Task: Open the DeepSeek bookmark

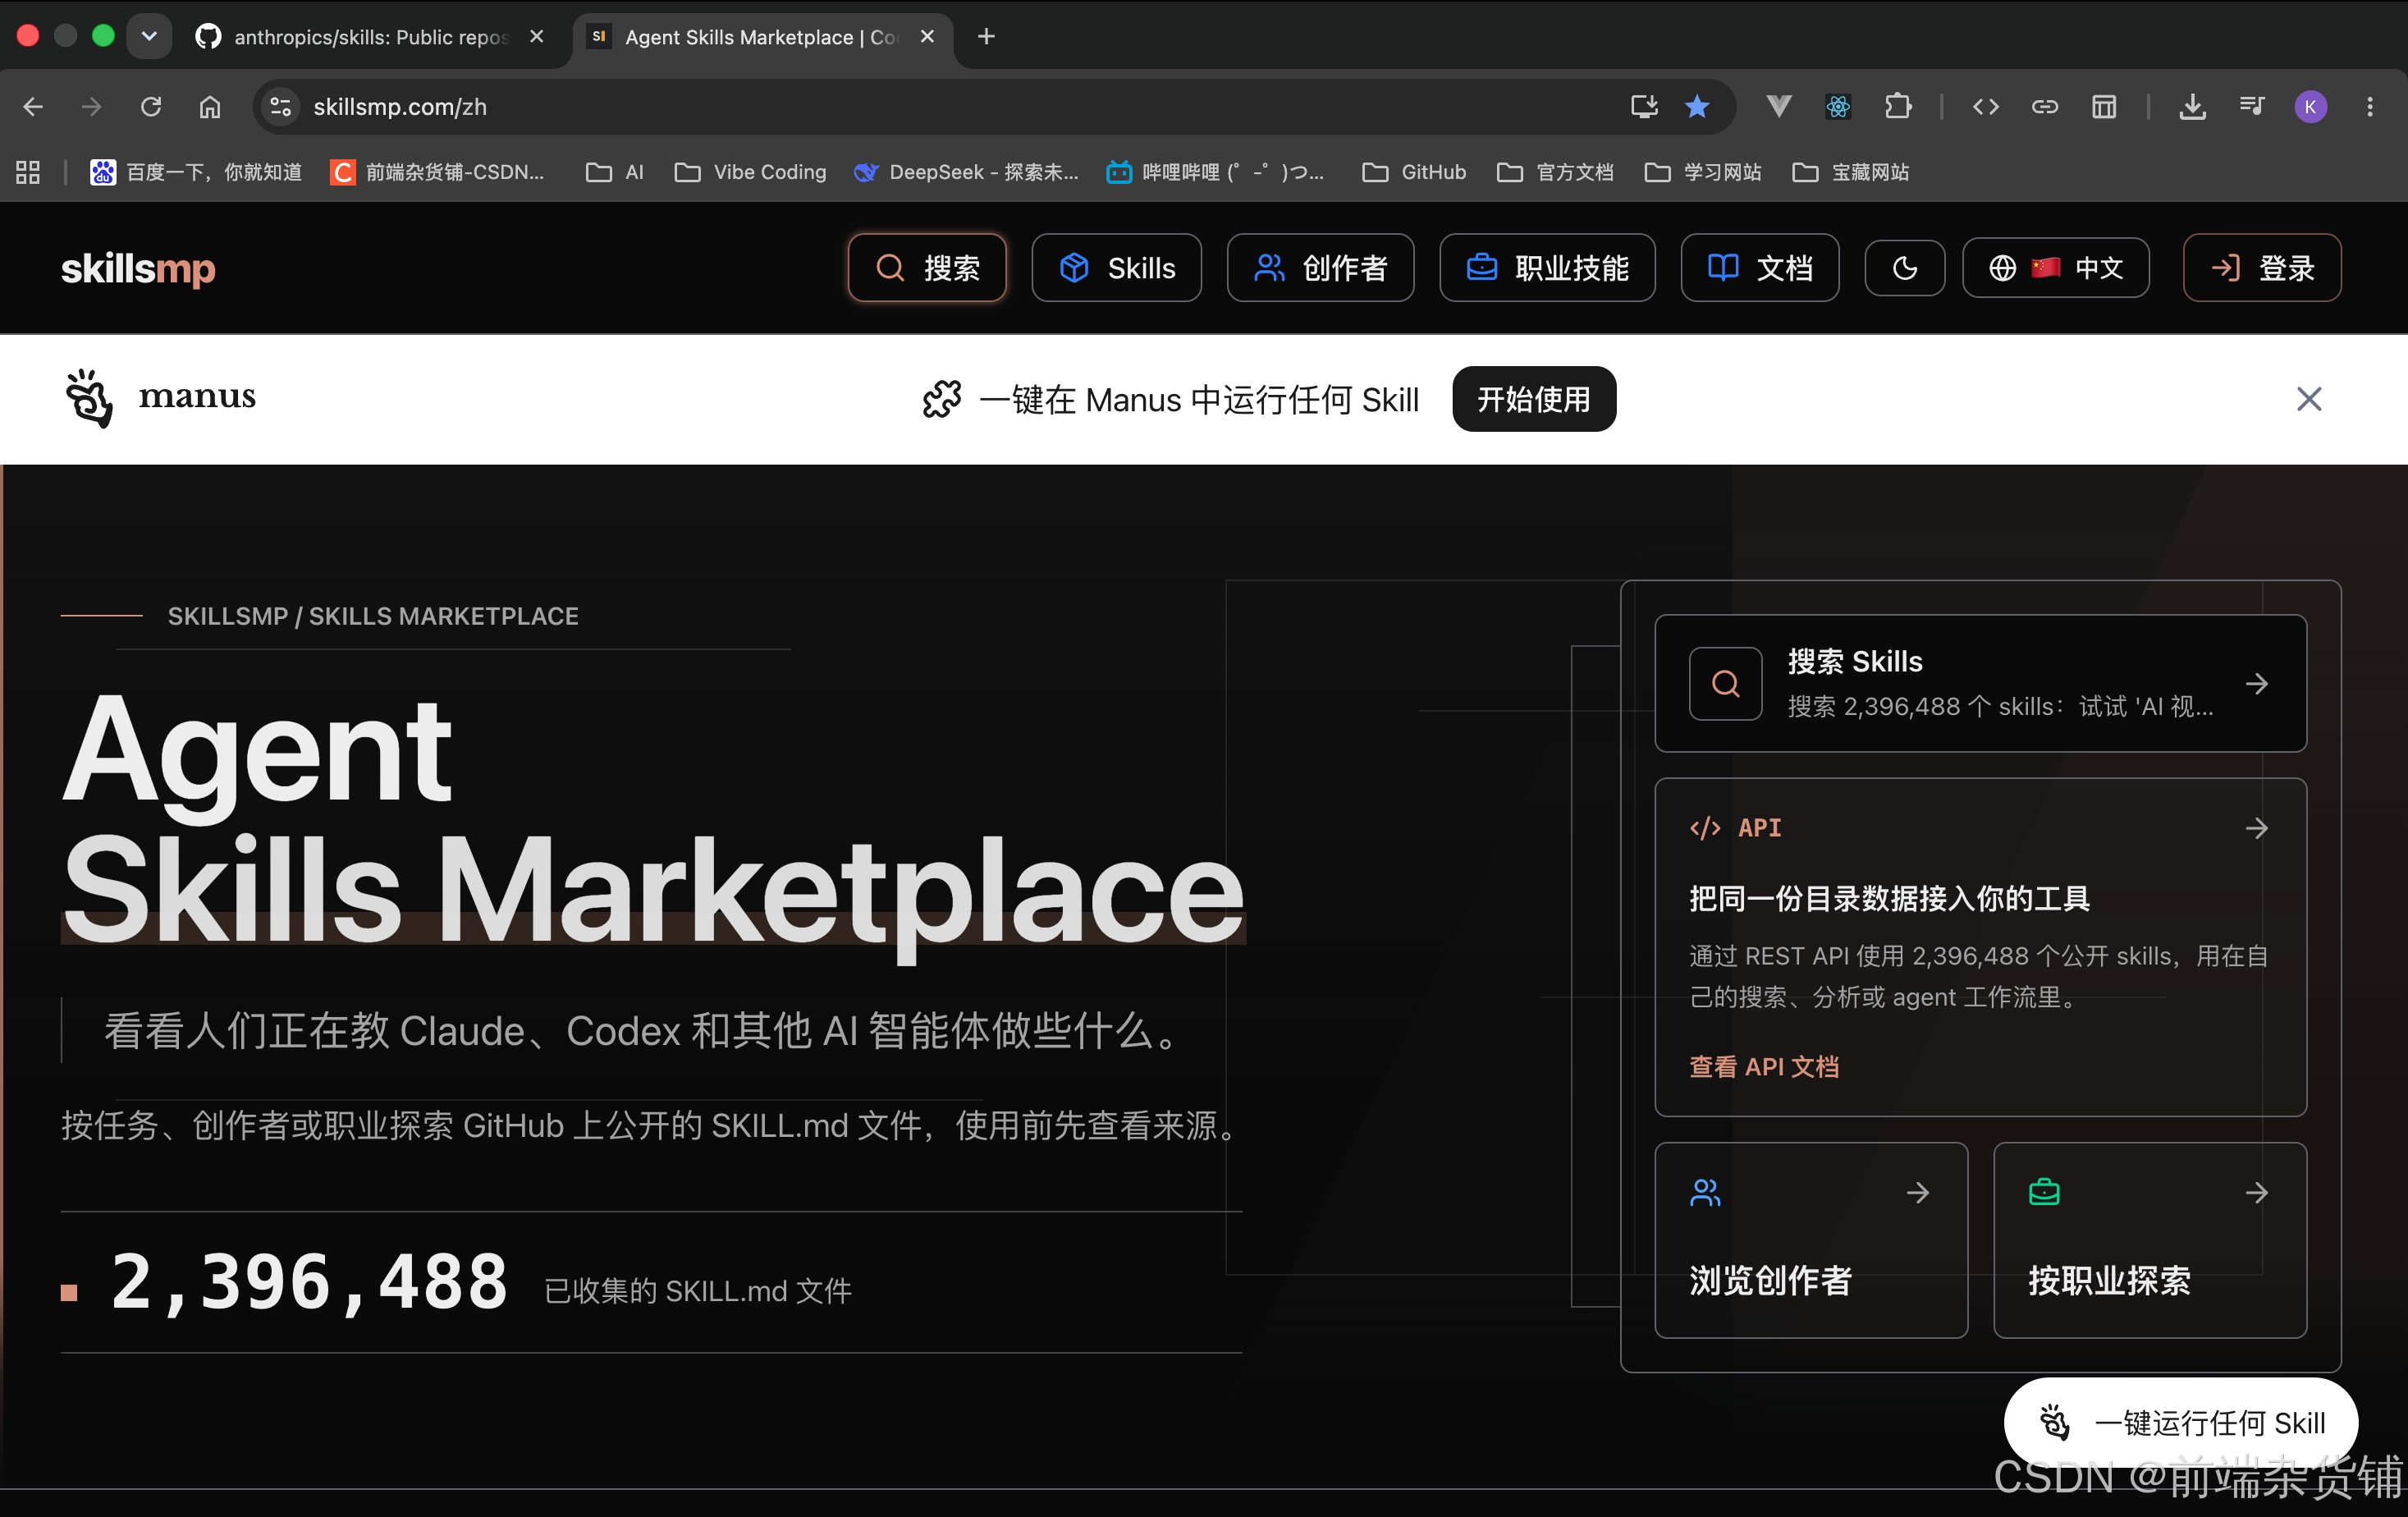Action: 966,172
